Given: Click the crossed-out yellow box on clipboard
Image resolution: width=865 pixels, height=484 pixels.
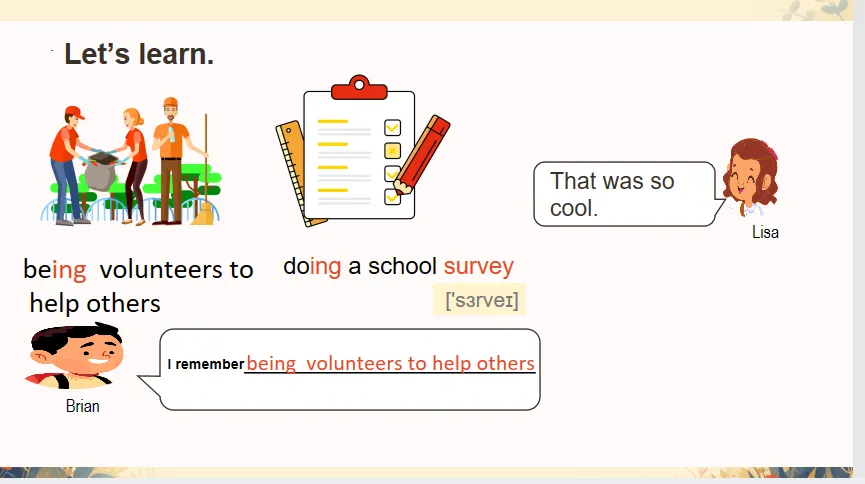Looking at the screenshot, I should pos(392,151).
